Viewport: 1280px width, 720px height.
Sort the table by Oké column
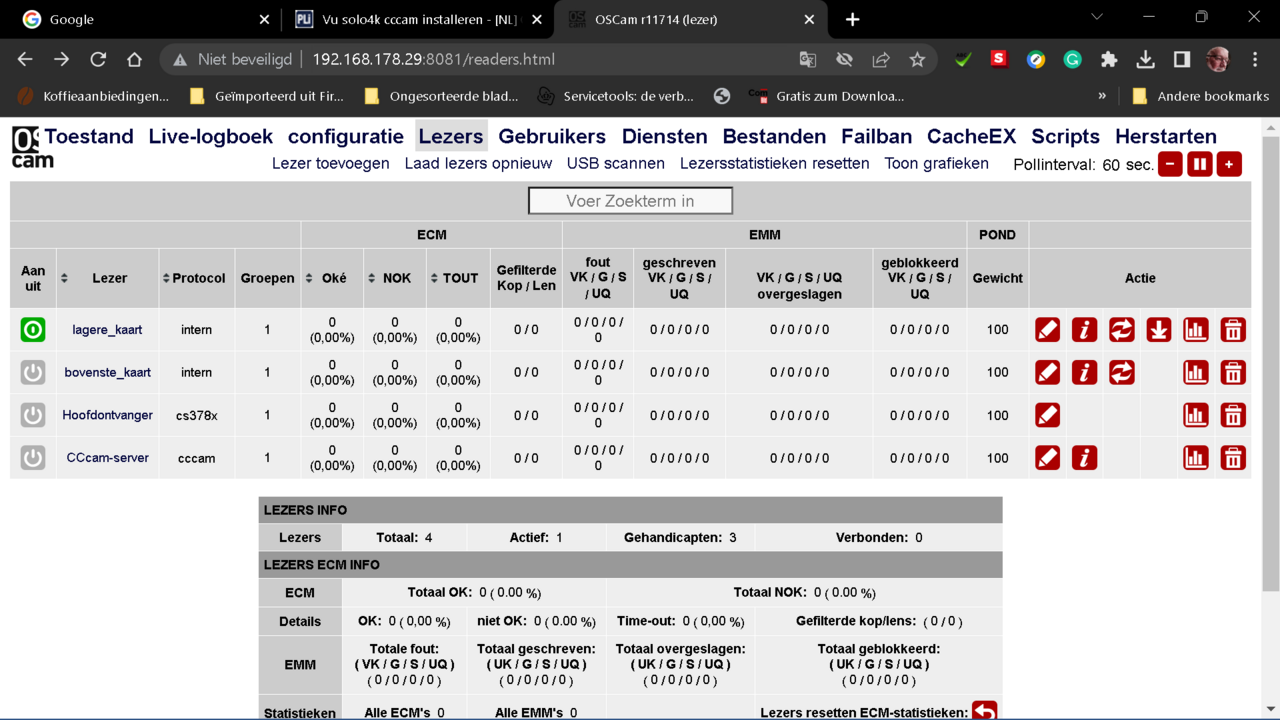pos(312,278)
